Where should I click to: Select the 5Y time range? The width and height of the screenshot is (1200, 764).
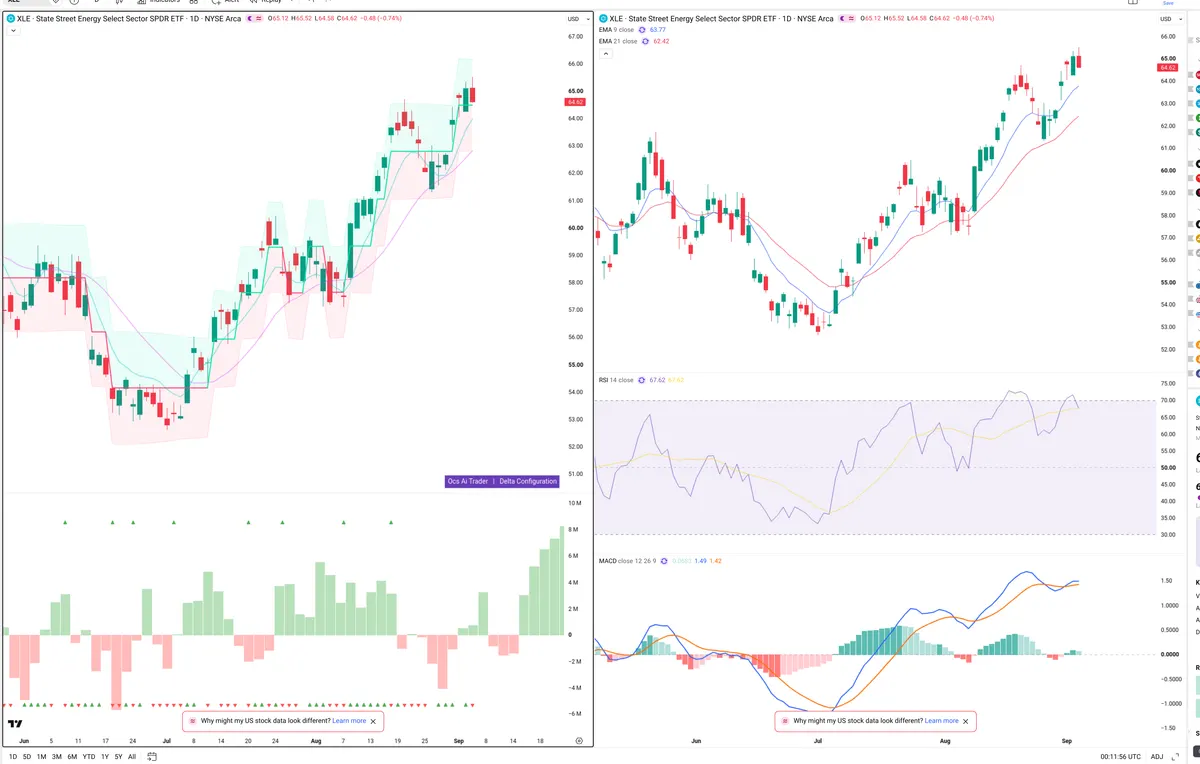pos(118,756)
